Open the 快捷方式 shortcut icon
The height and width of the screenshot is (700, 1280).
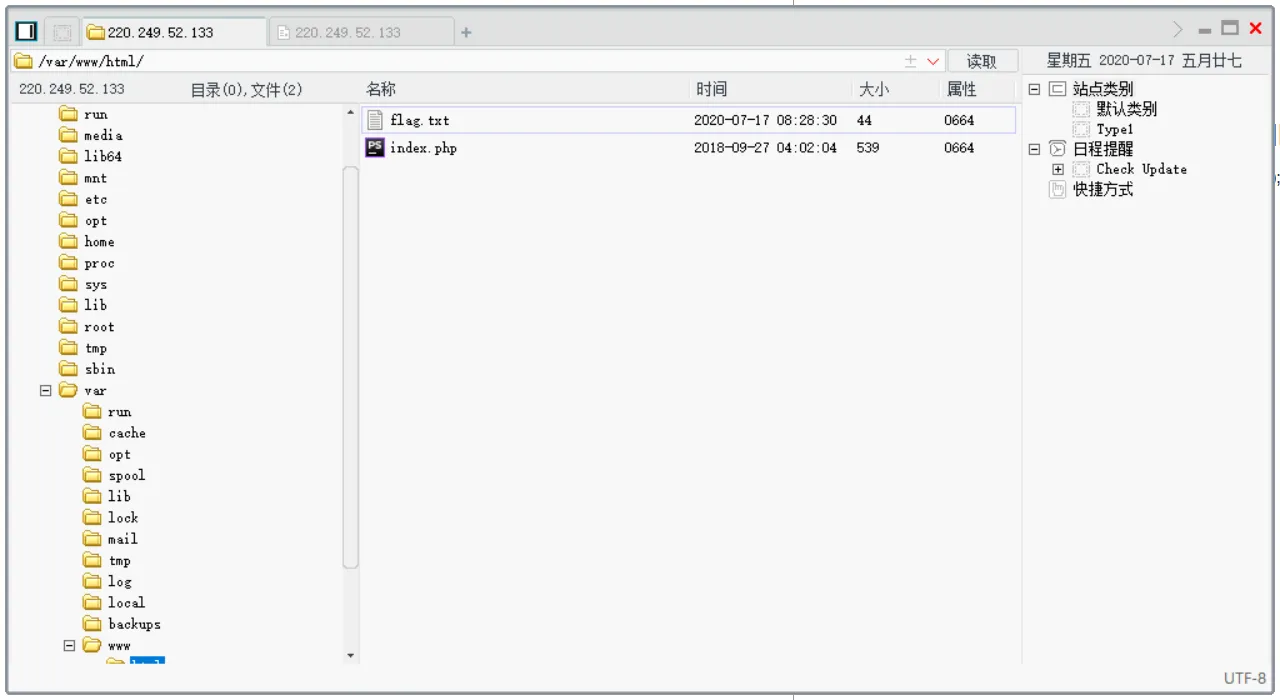[1057, 189]
